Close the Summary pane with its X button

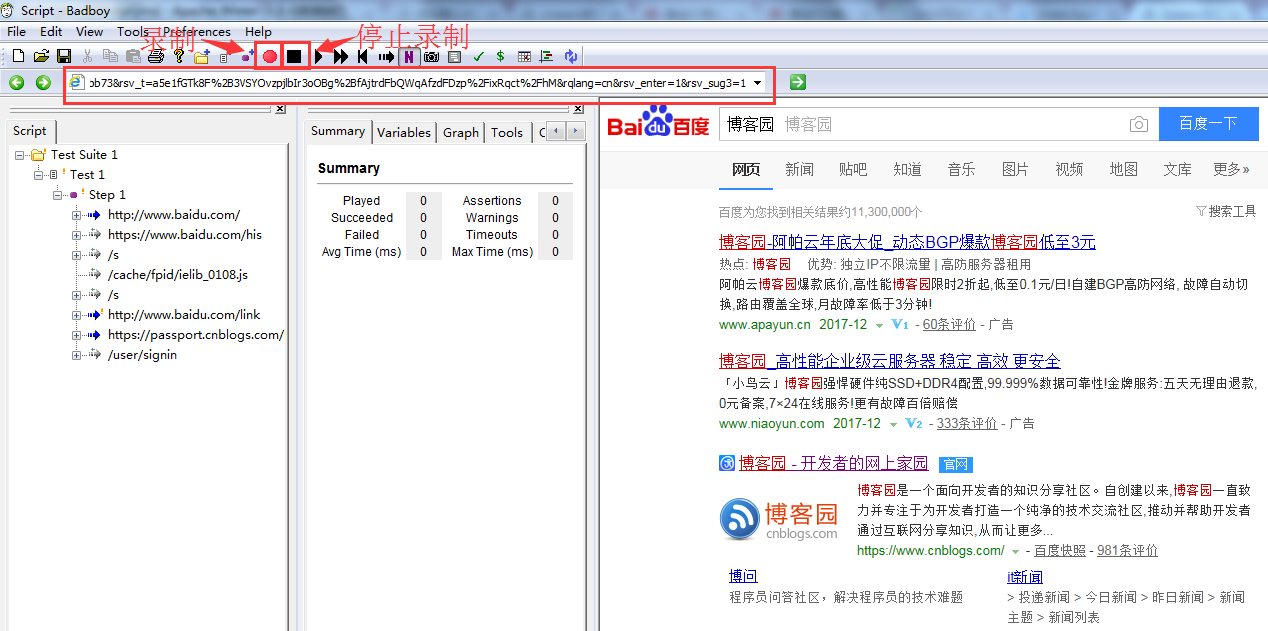[578, 109]
